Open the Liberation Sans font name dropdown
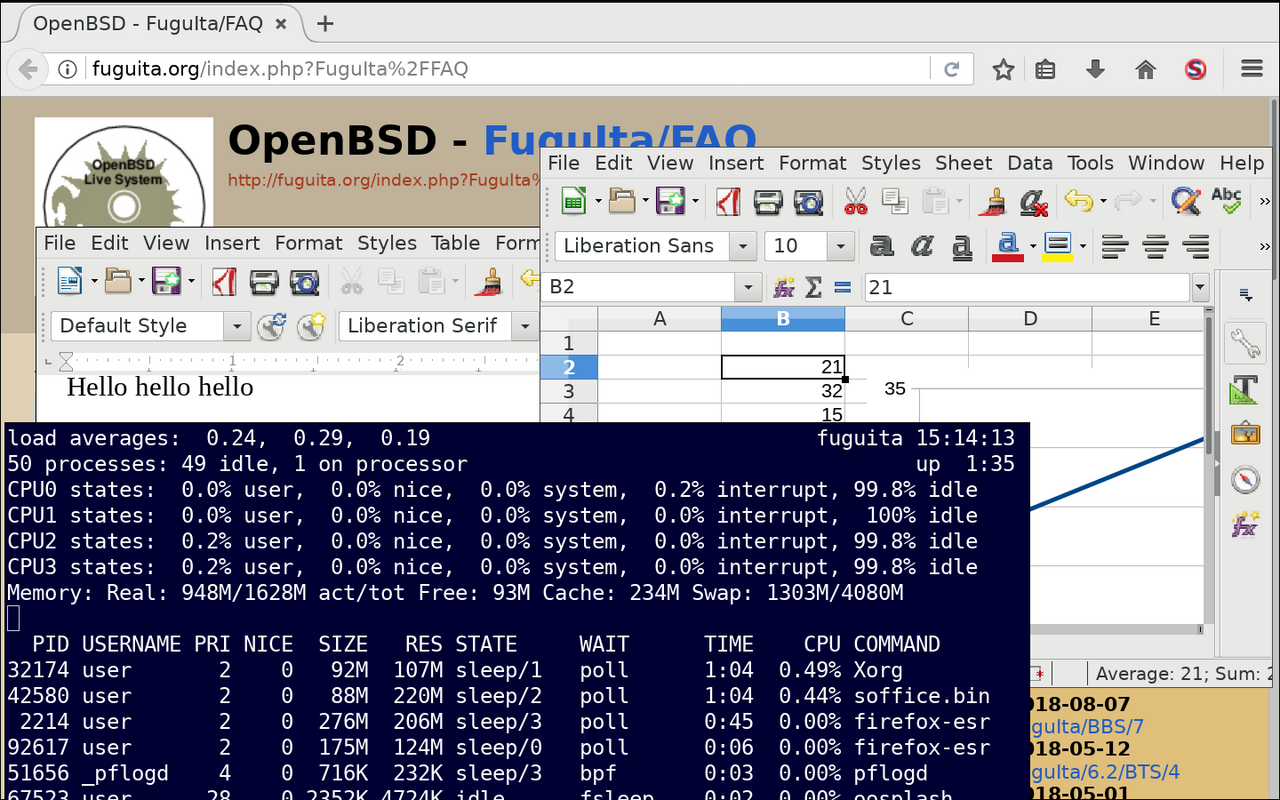The height and width of the screenshot is (800, 1280). 743,246
